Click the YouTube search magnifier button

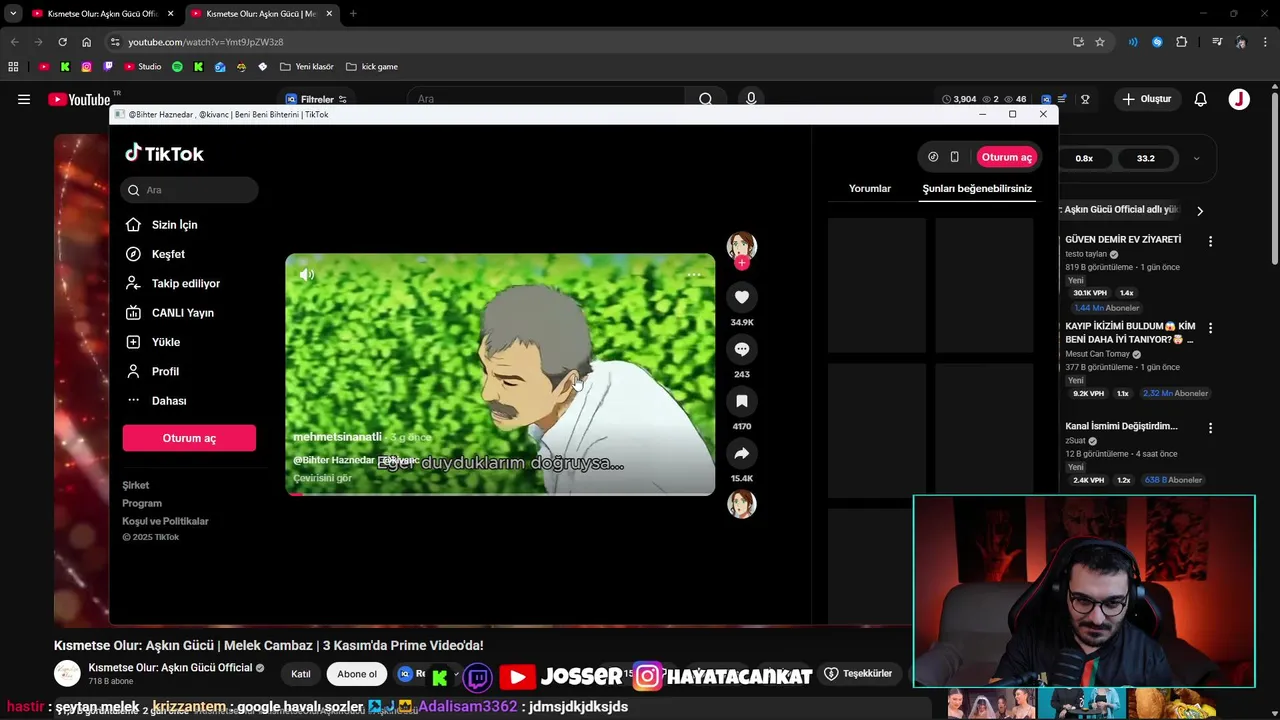click(x=705, y=99)
